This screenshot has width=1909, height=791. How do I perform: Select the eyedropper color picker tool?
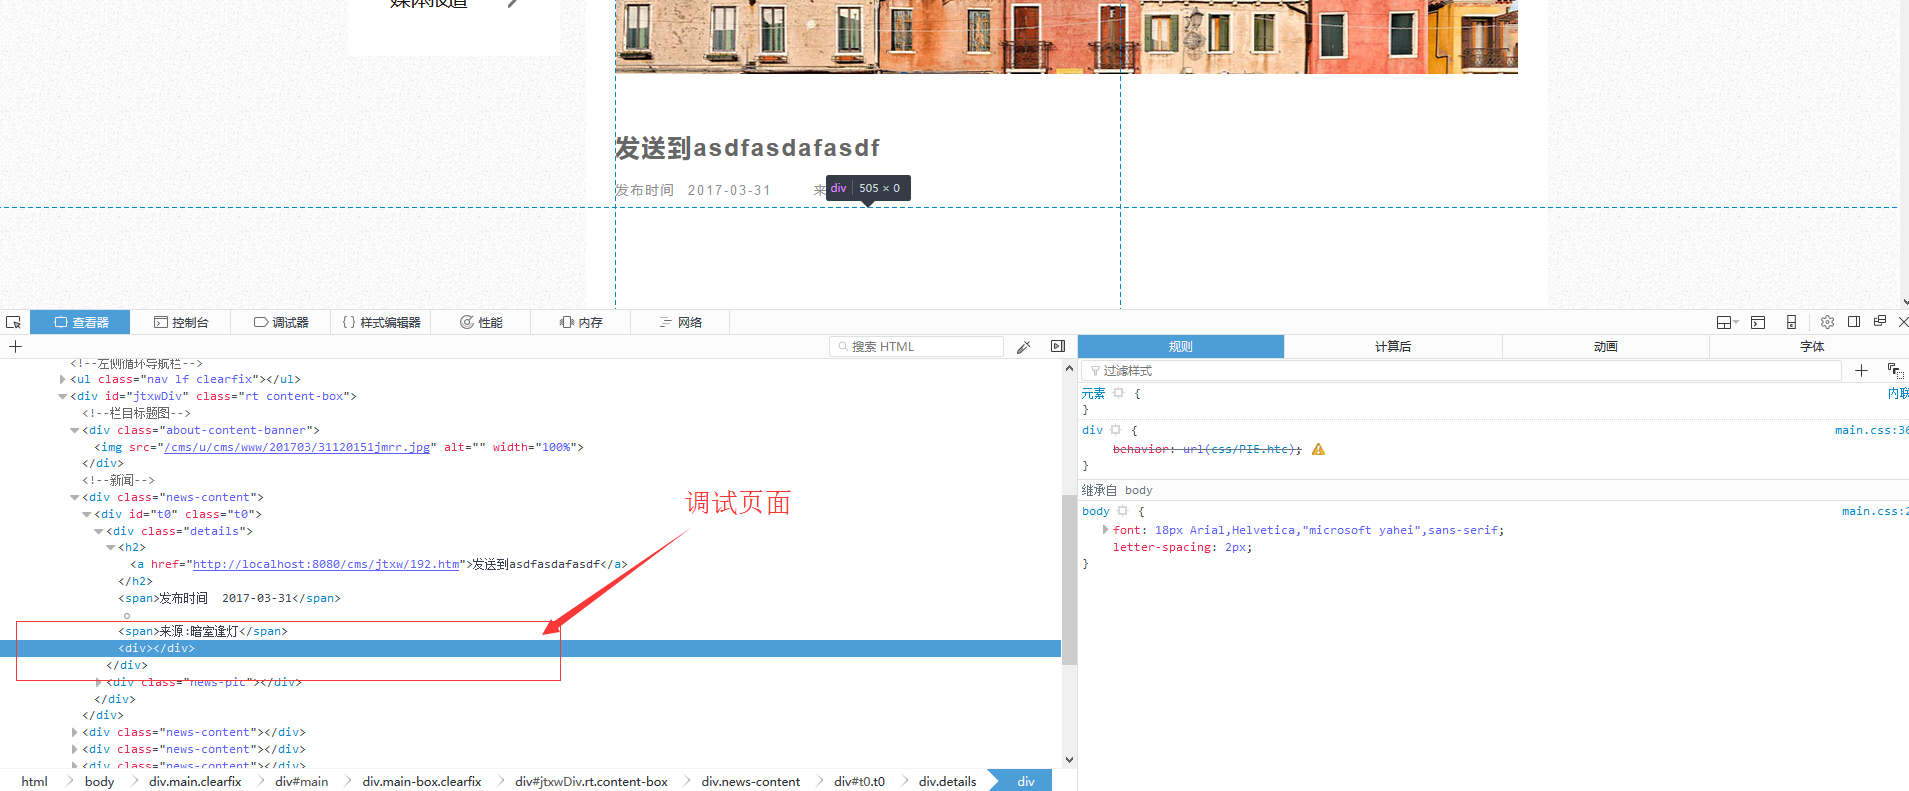(x=1023, y=346)
